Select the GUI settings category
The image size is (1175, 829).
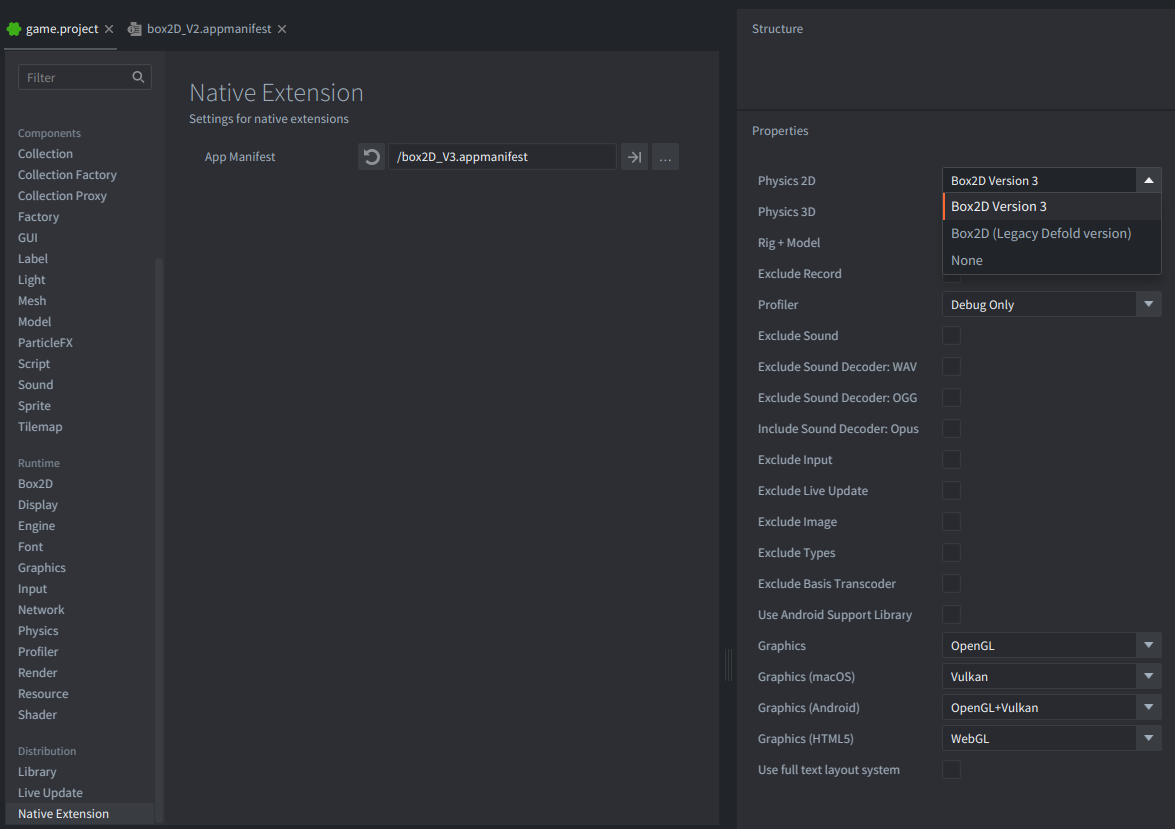point(28,238)
